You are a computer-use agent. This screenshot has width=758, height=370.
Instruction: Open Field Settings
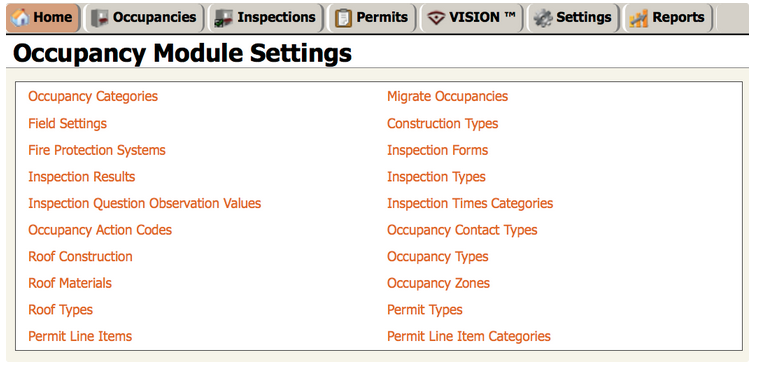(x=67, y=123)
